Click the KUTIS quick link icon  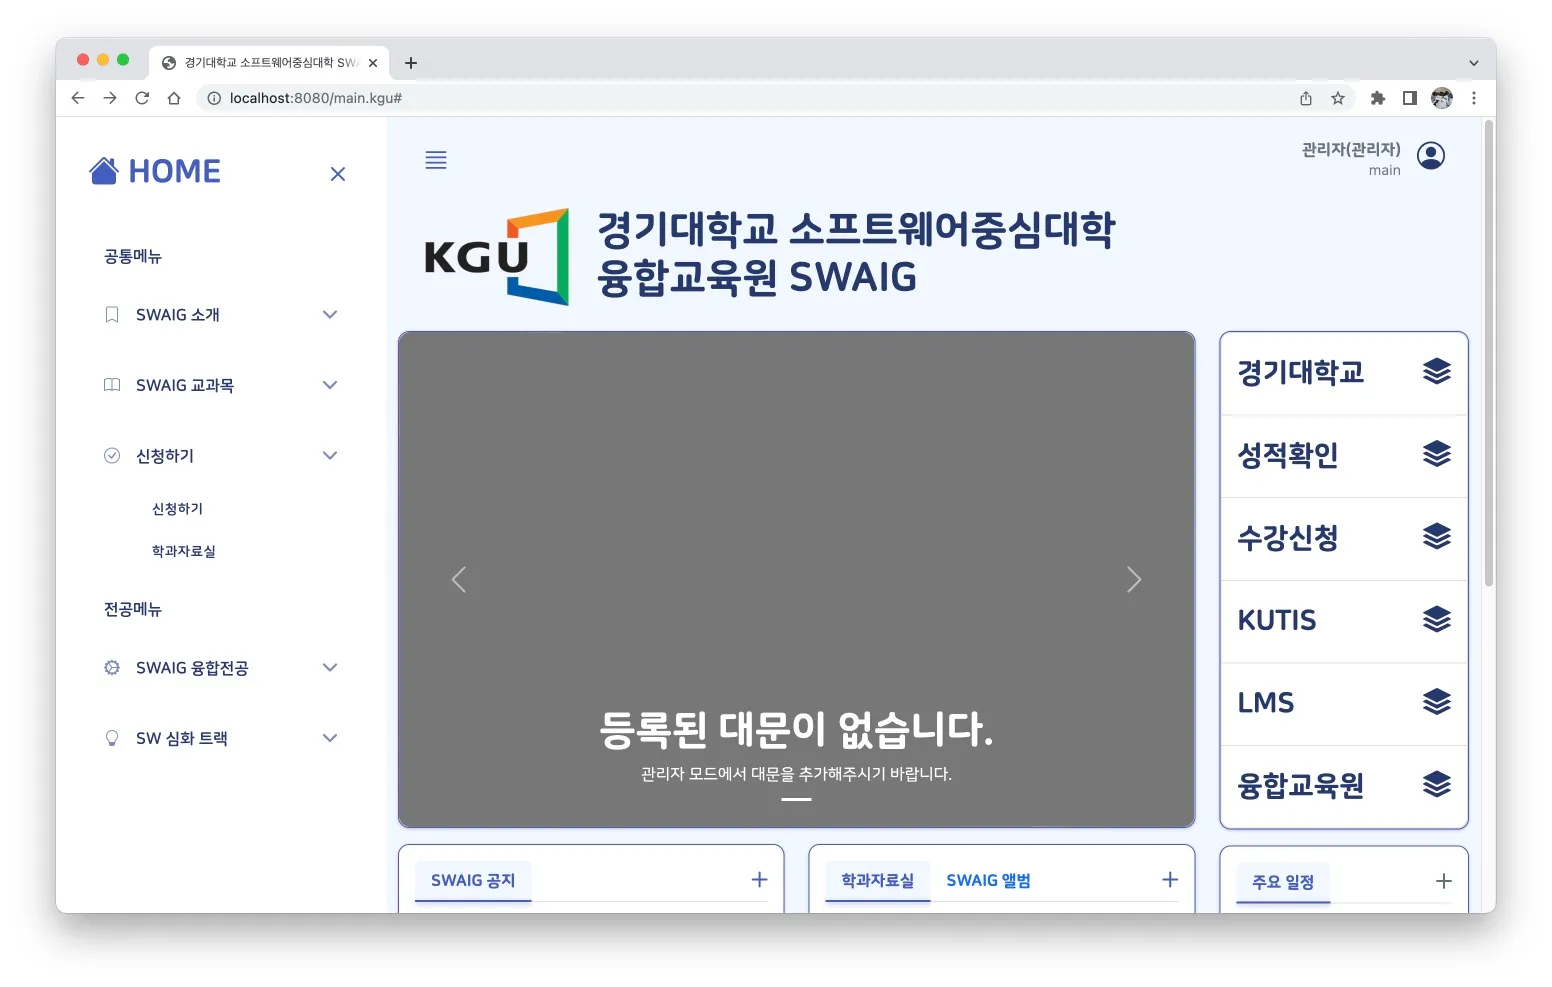(1437, 619)
